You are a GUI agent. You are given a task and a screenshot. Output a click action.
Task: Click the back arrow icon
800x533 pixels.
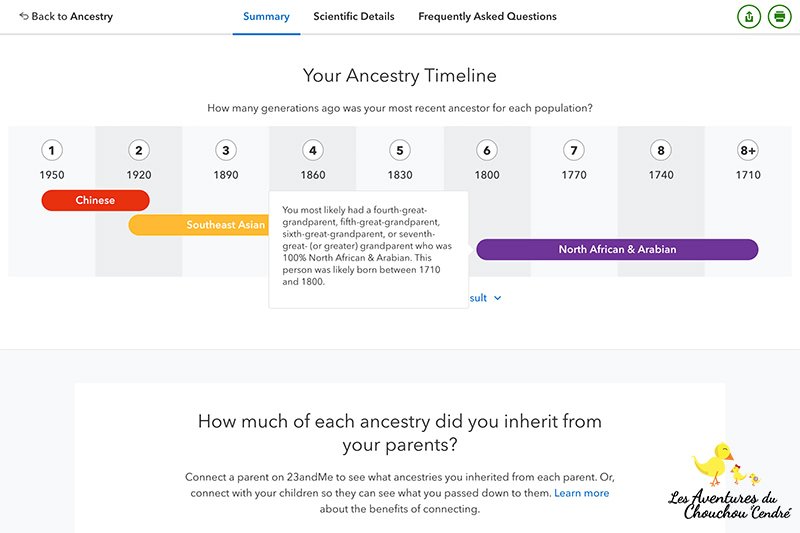point(24,17)
